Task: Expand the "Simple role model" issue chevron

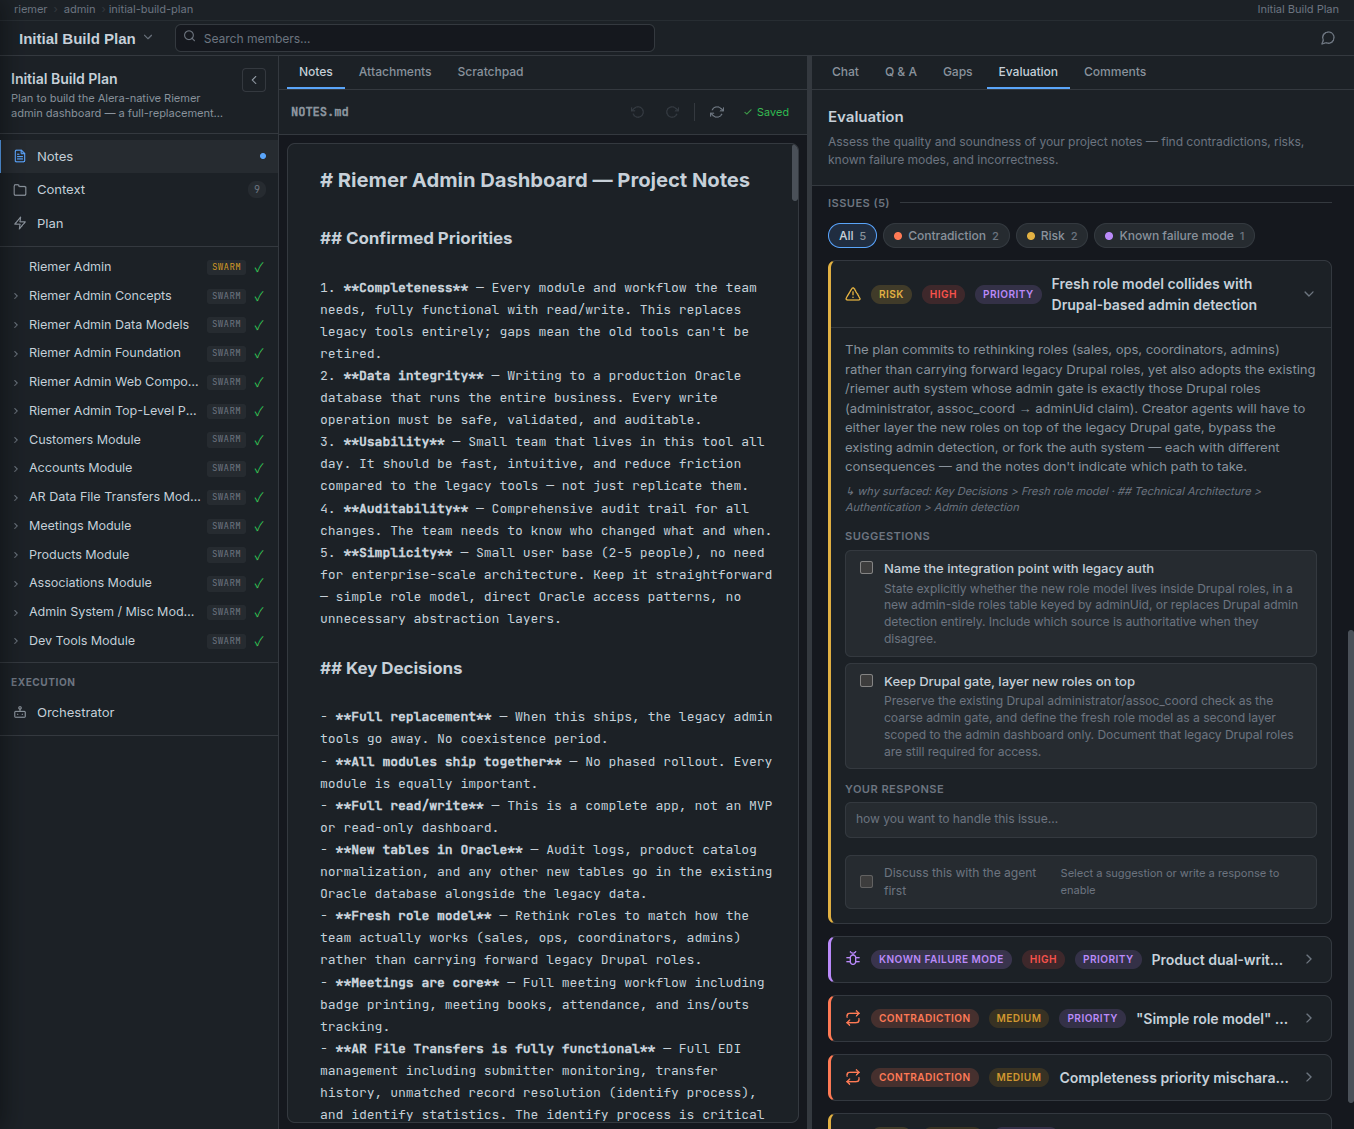Action: [x=1309, y=1018]
